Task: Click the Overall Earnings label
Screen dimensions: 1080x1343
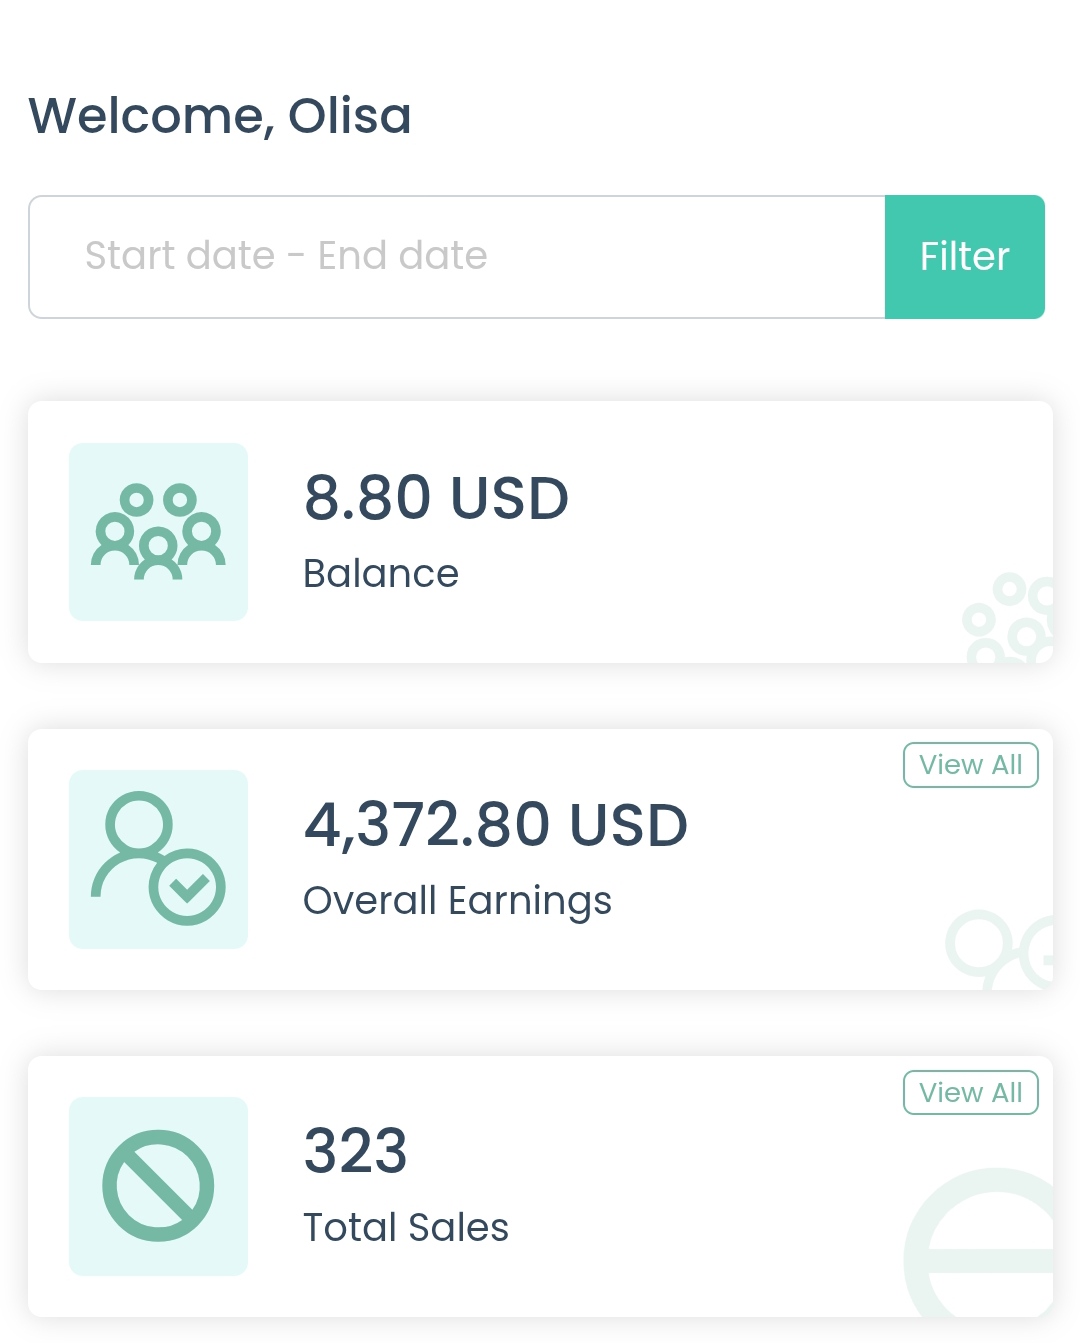Action: 457,901
